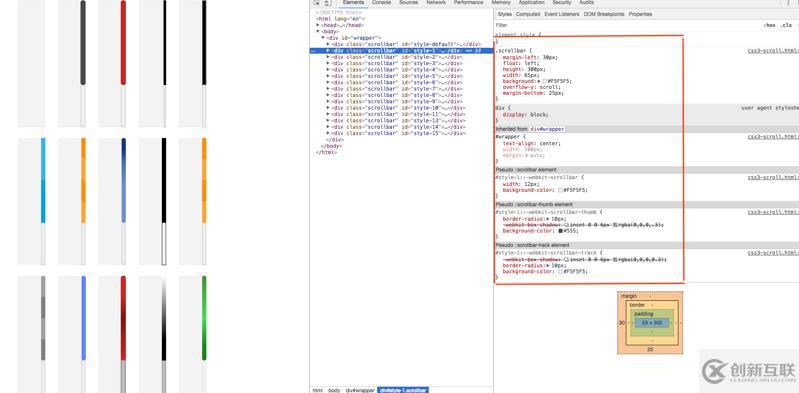Expand the style-default div node

[328, 44]
